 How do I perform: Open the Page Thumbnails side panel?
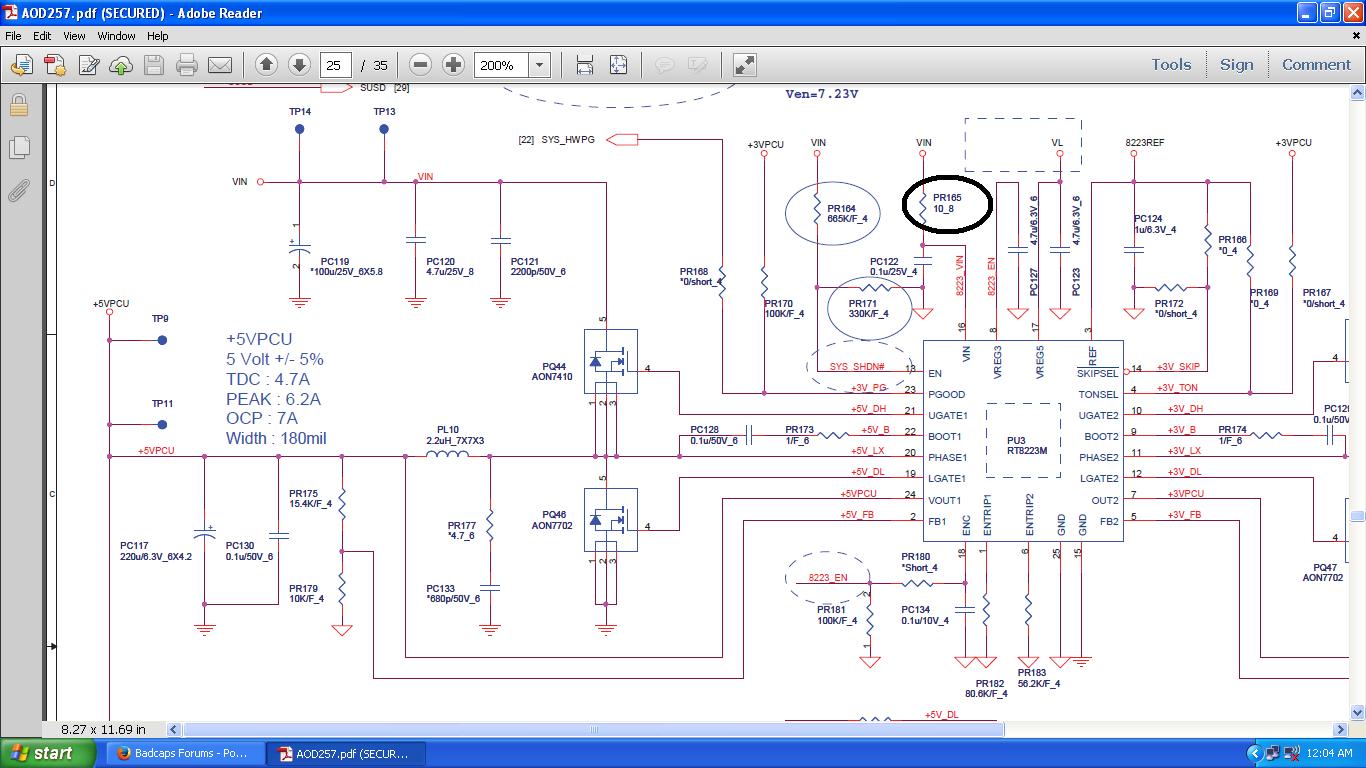[18, 148]
